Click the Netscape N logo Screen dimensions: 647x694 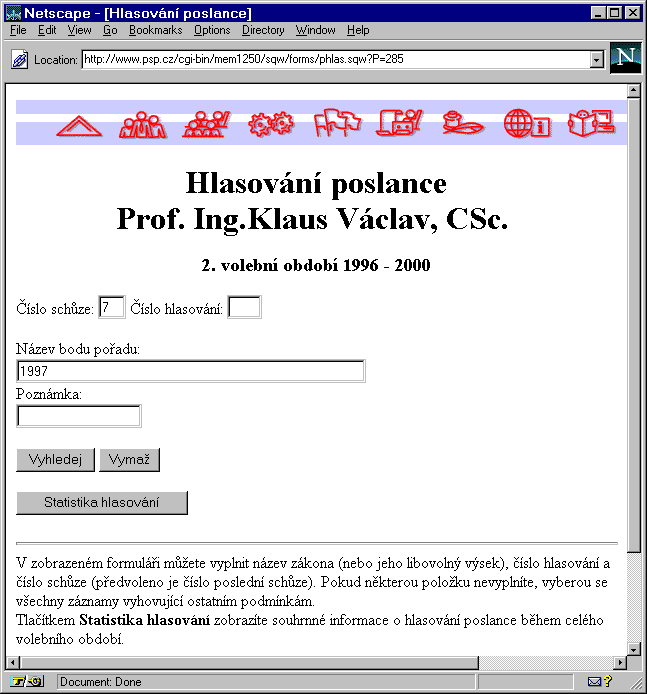coord(625,58)
